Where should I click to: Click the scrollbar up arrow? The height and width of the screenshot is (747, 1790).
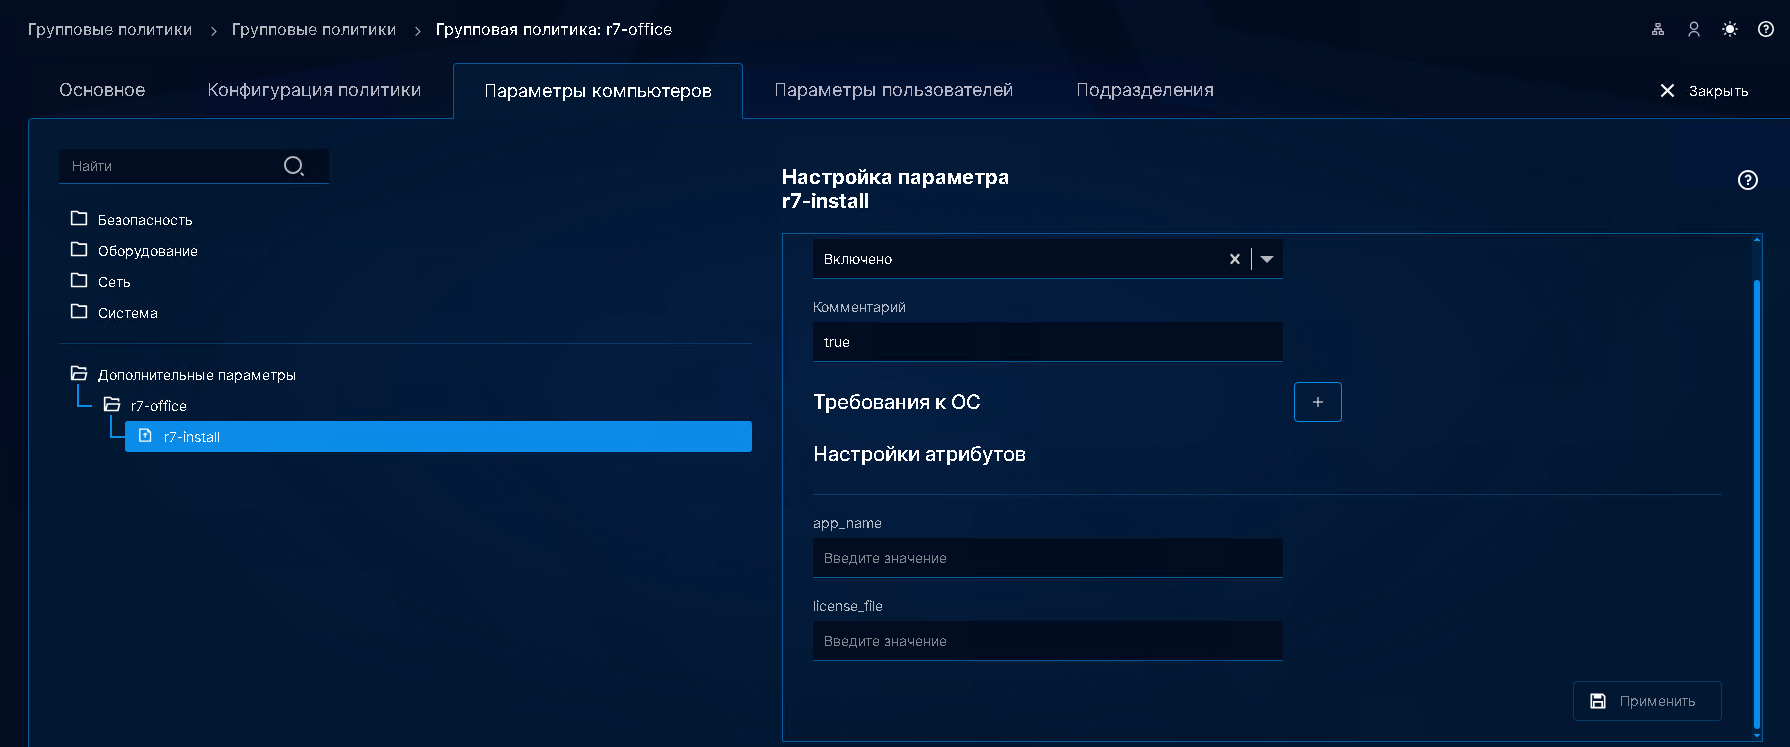point(1757,240)
